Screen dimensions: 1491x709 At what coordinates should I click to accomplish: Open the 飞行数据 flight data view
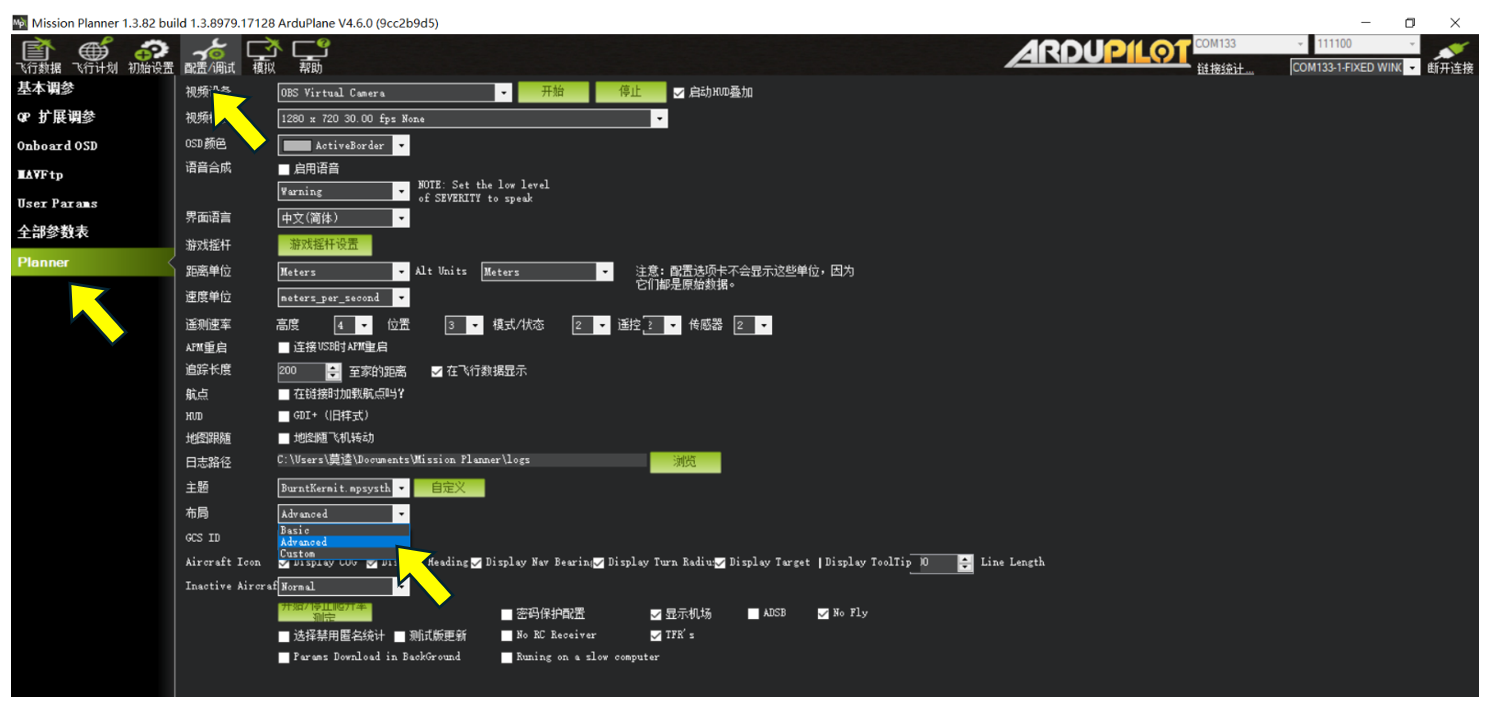tap(38, 55)
